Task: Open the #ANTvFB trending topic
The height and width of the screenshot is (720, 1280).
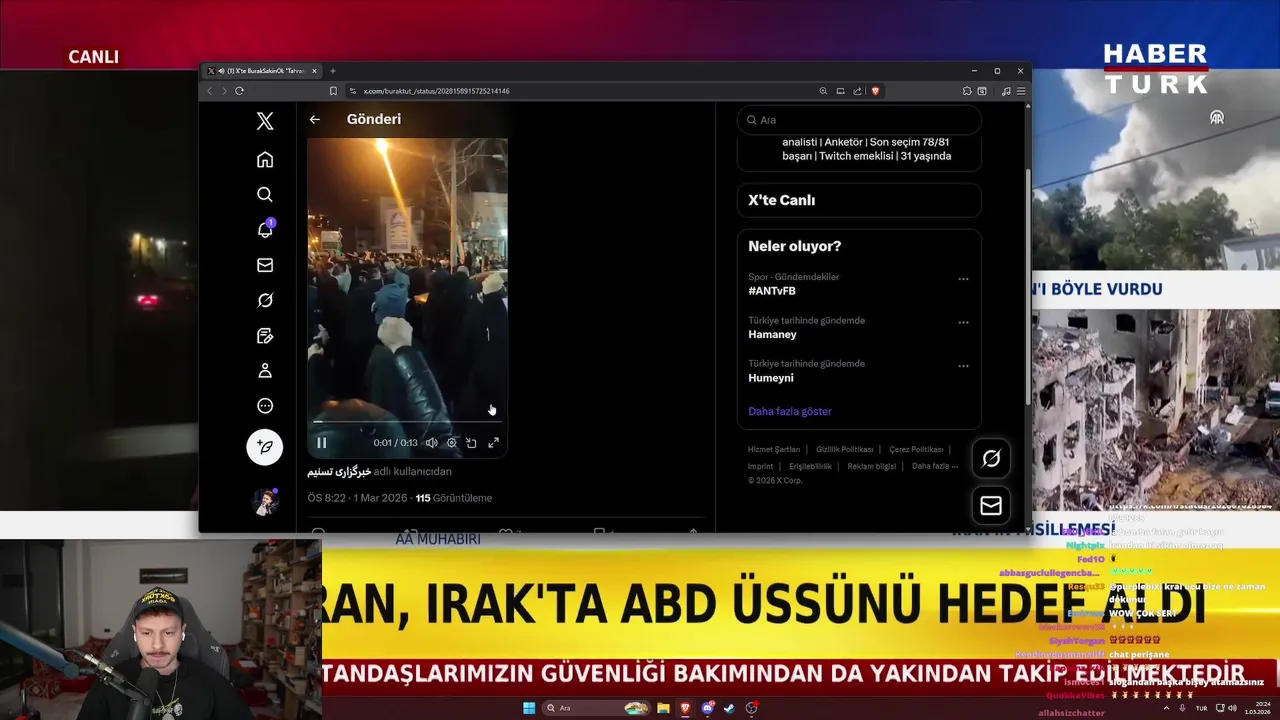Action: [x=772, y=291]
